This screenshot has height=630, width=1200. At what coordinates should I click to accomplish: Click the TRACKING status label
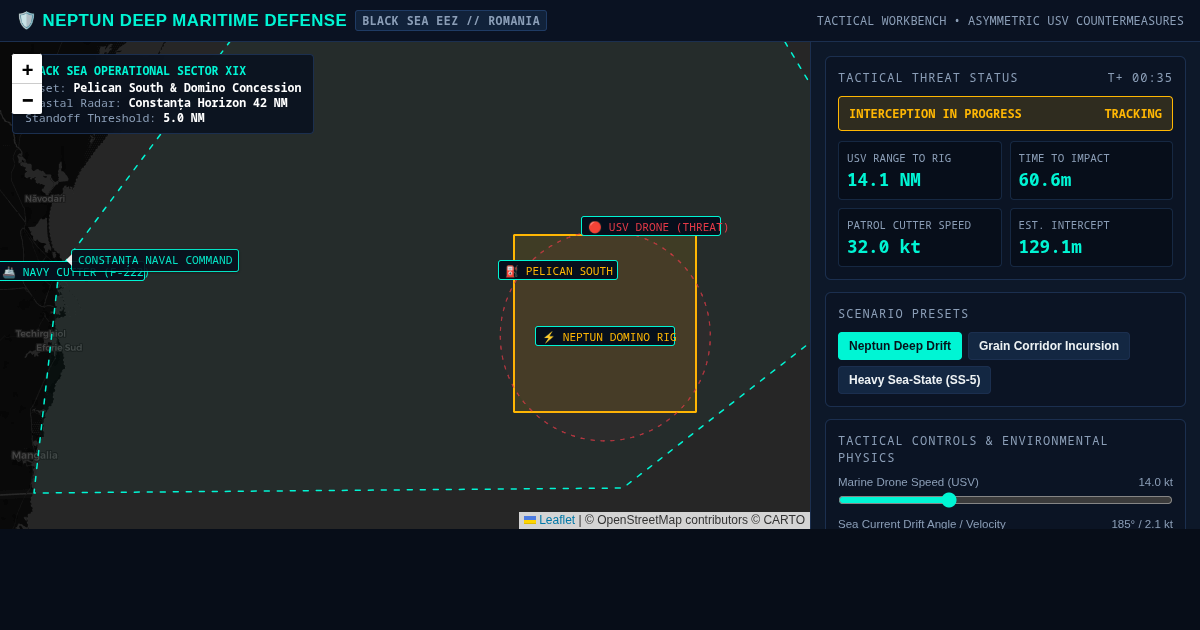coord(1133,114)
